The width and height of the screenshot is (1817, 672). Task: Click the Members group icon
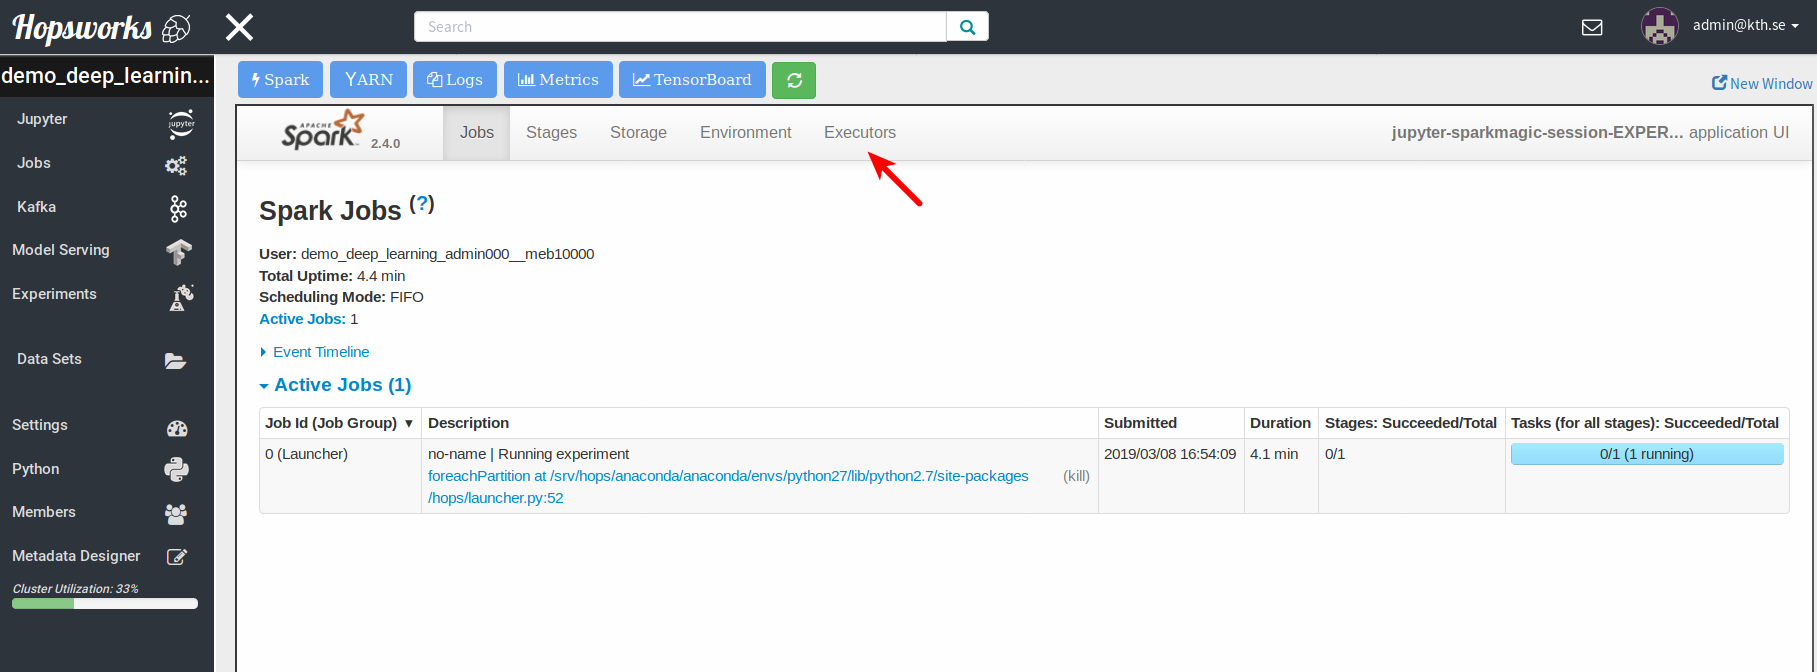coord(176,514)
